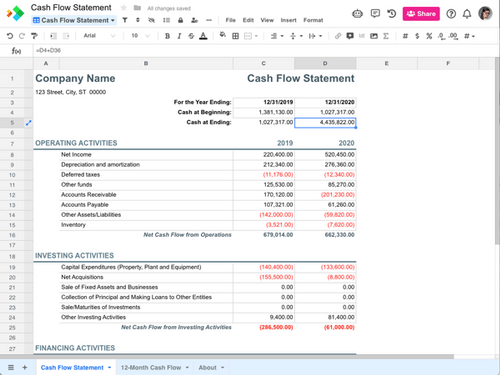Add a new sheet with plus
The image size is (500, 375).
tap(25, 368)
